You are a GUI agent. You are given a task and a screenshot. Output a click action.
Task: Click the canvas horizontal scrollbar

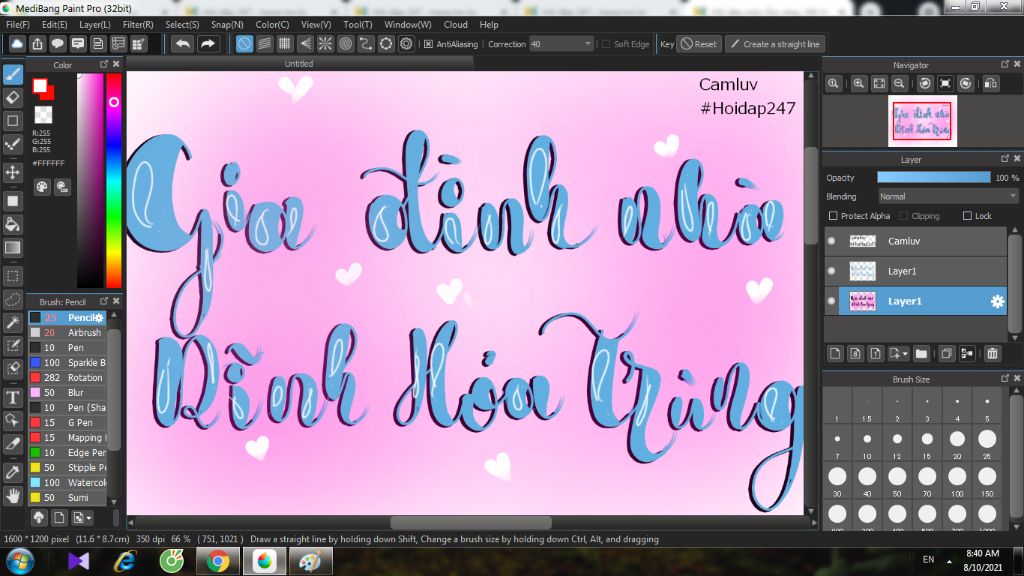tap(471, 522)
